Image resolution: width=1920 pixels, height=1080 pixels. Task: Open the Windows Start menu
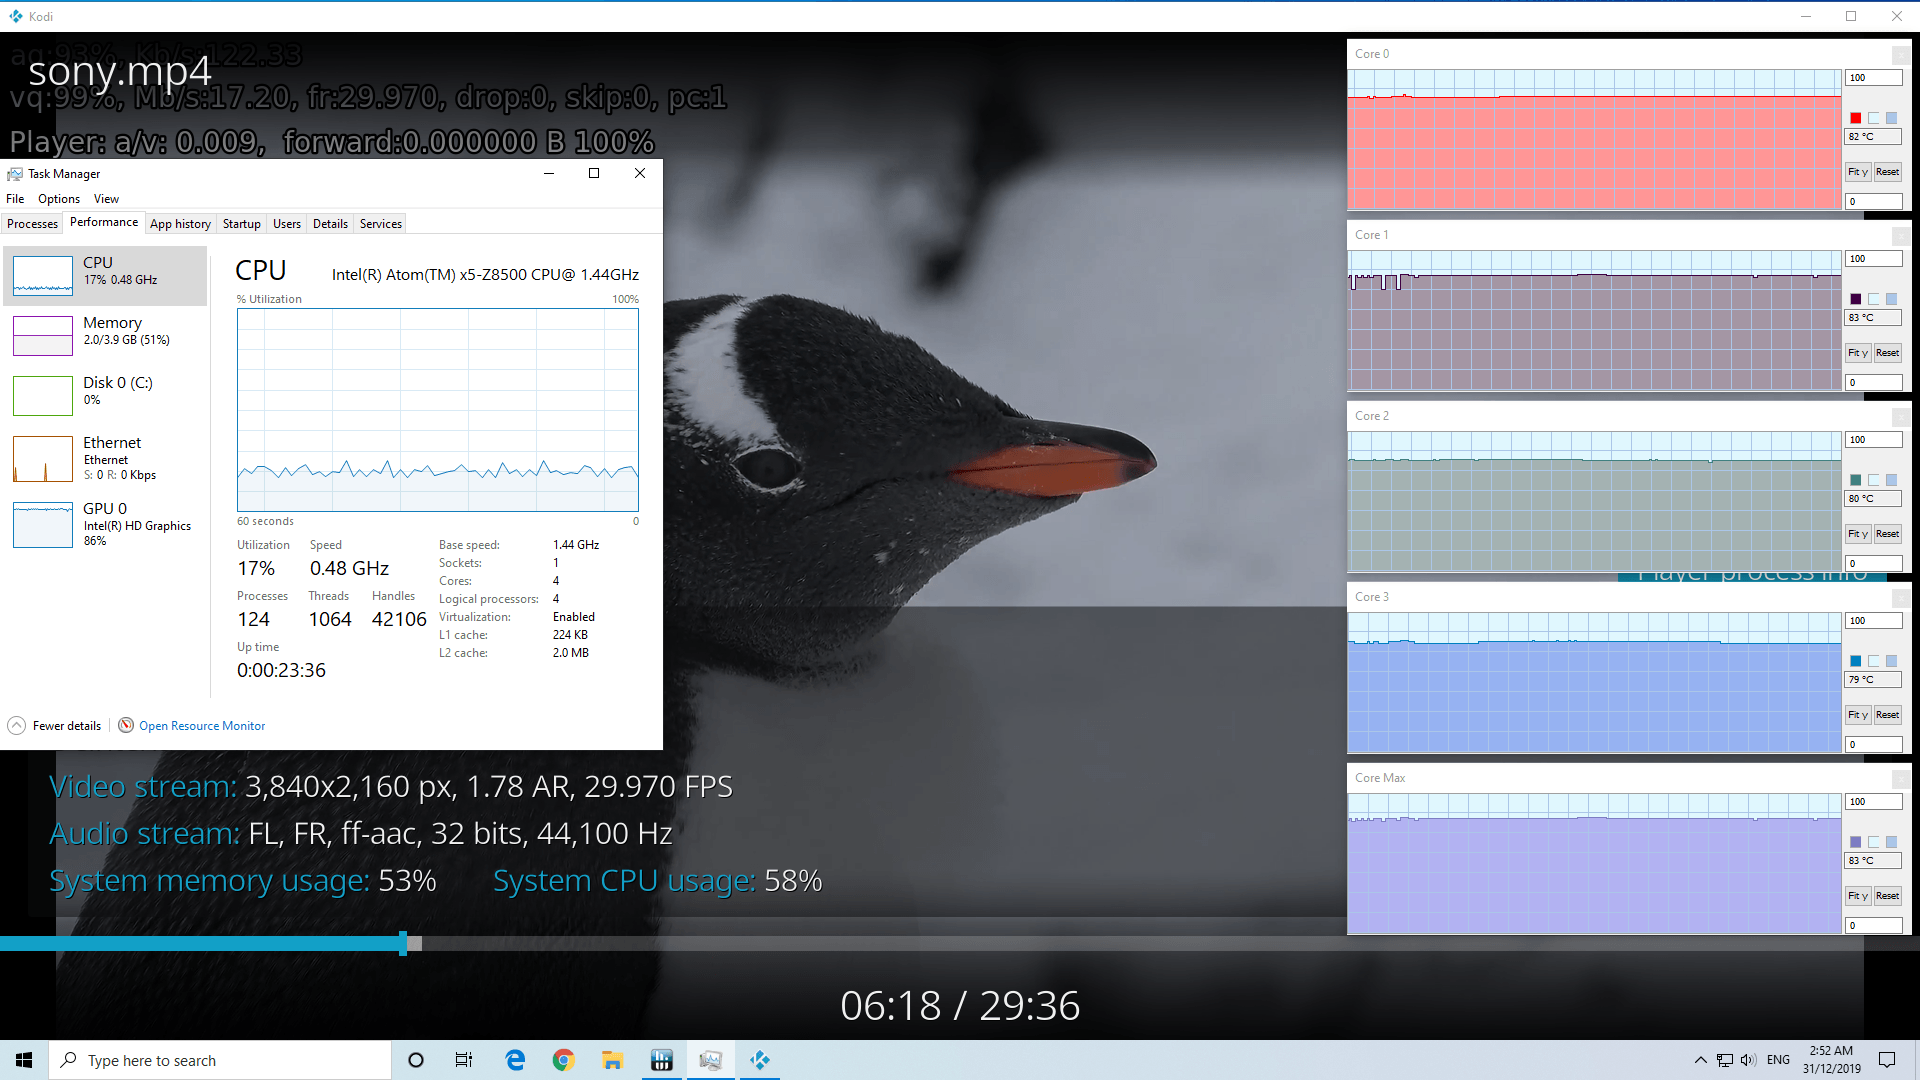24,1060
